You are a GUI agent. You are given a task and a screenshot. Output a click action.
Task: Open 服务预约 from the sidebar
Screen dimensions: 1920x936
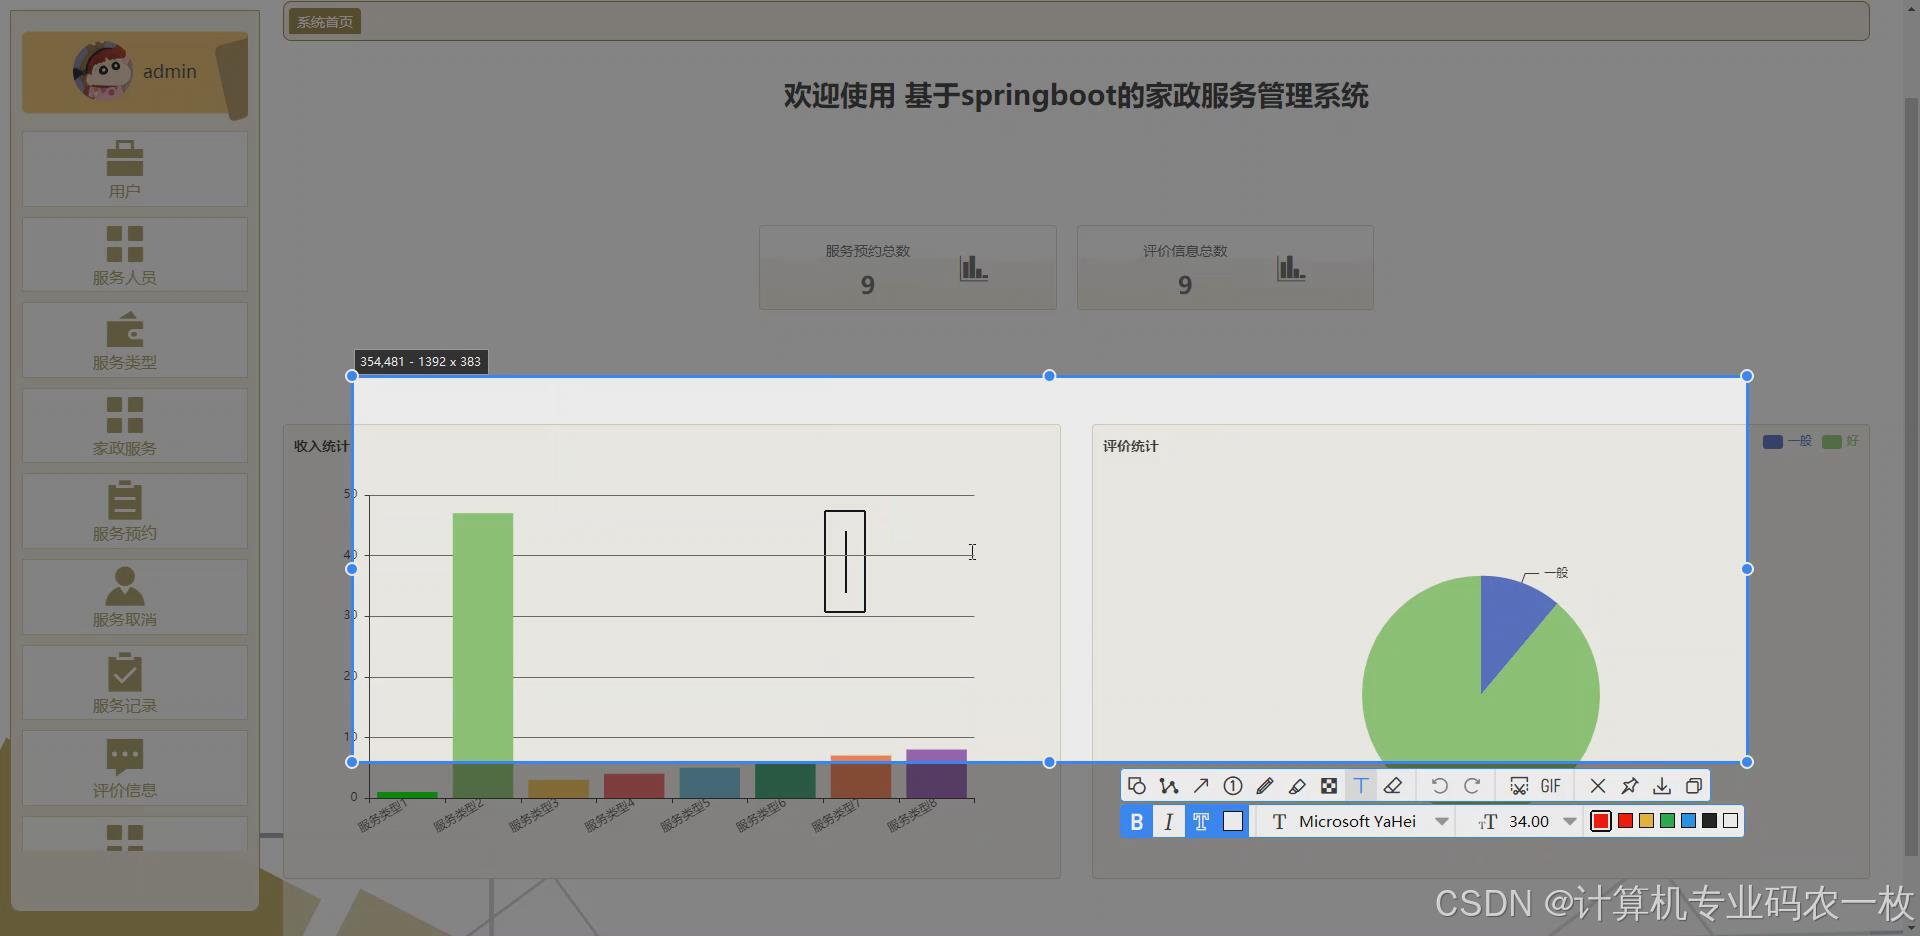click(133, 510)
